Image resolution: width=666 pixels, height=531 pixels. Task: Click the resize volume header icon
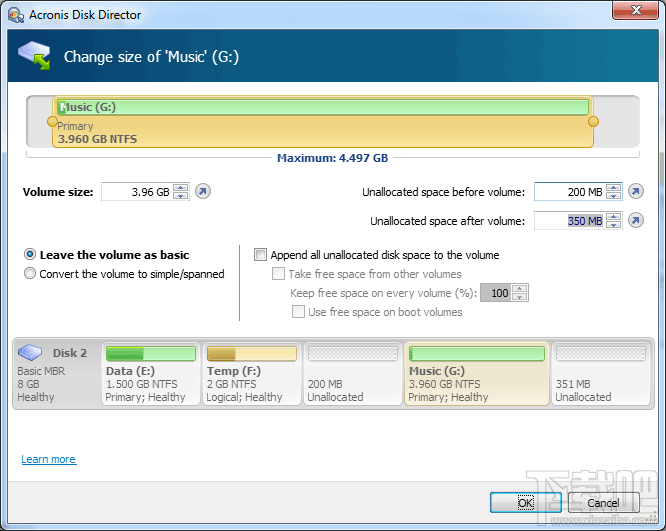coord(34,56)
